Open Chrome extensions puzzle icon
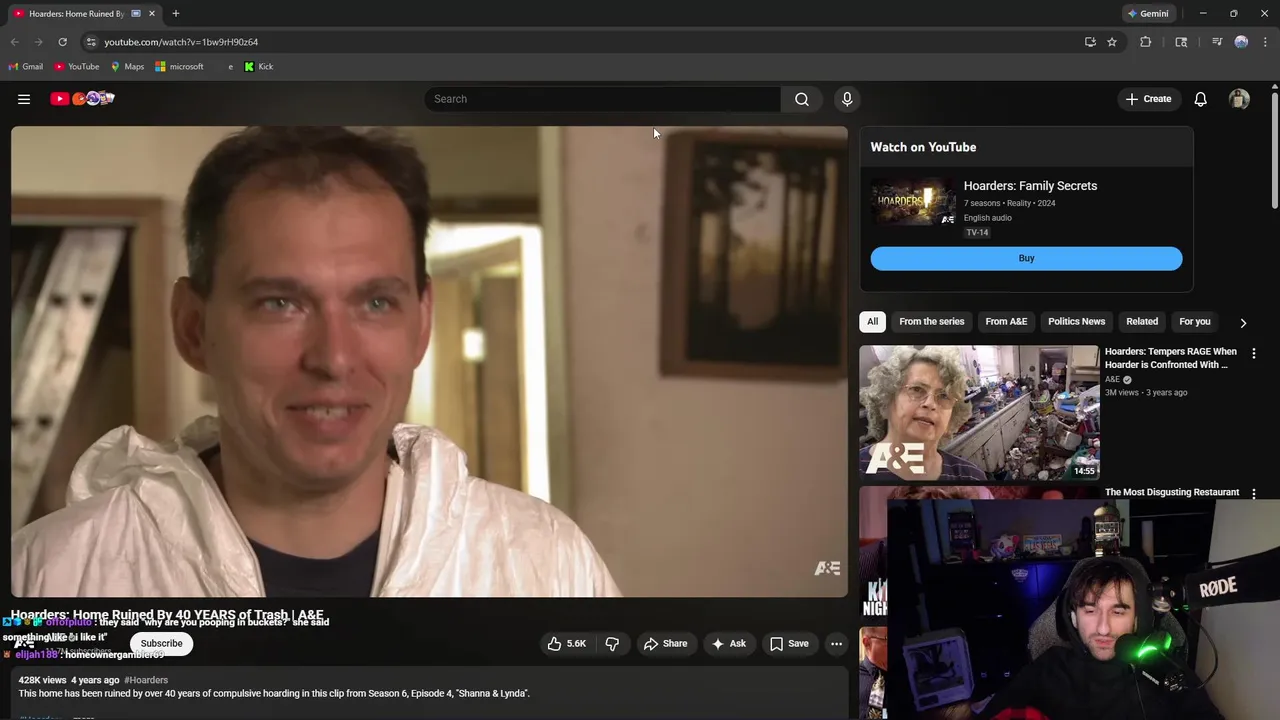Viewport: 1280px width, 720px height. click(x=1146, y=42)
